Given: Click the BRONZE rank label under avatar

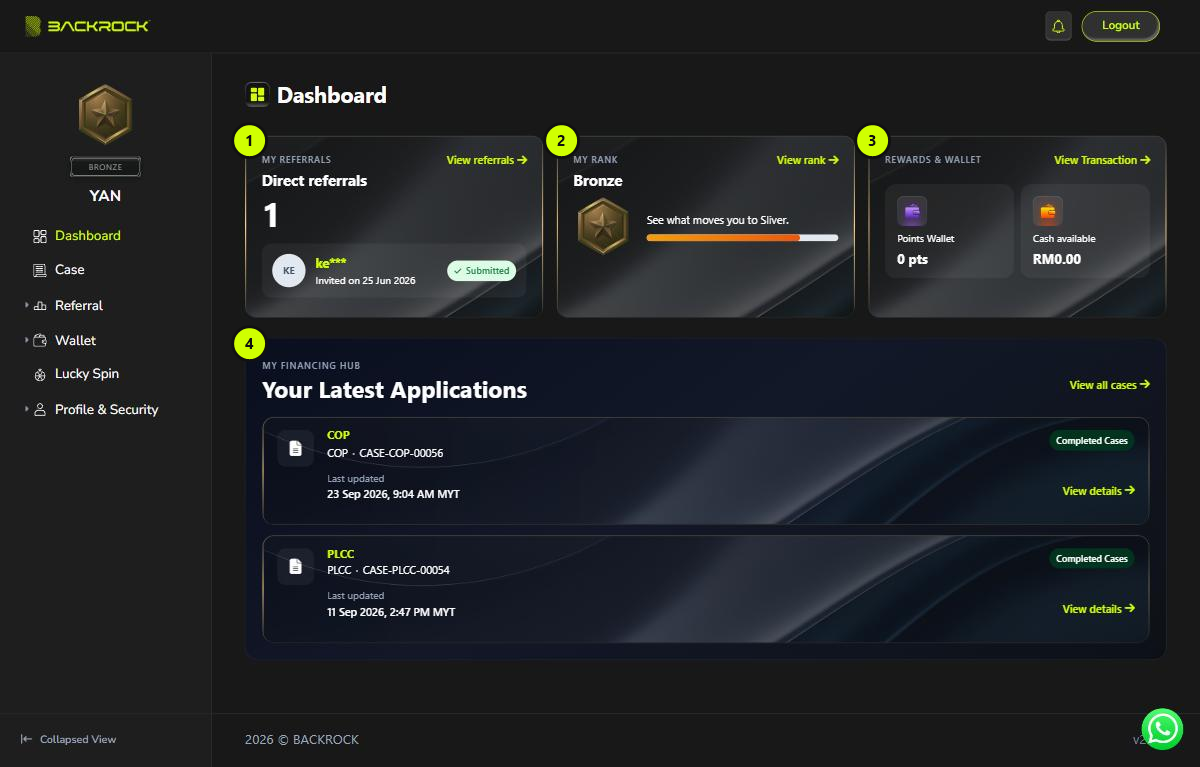Looking at the screenshot, I should point(105,167).
